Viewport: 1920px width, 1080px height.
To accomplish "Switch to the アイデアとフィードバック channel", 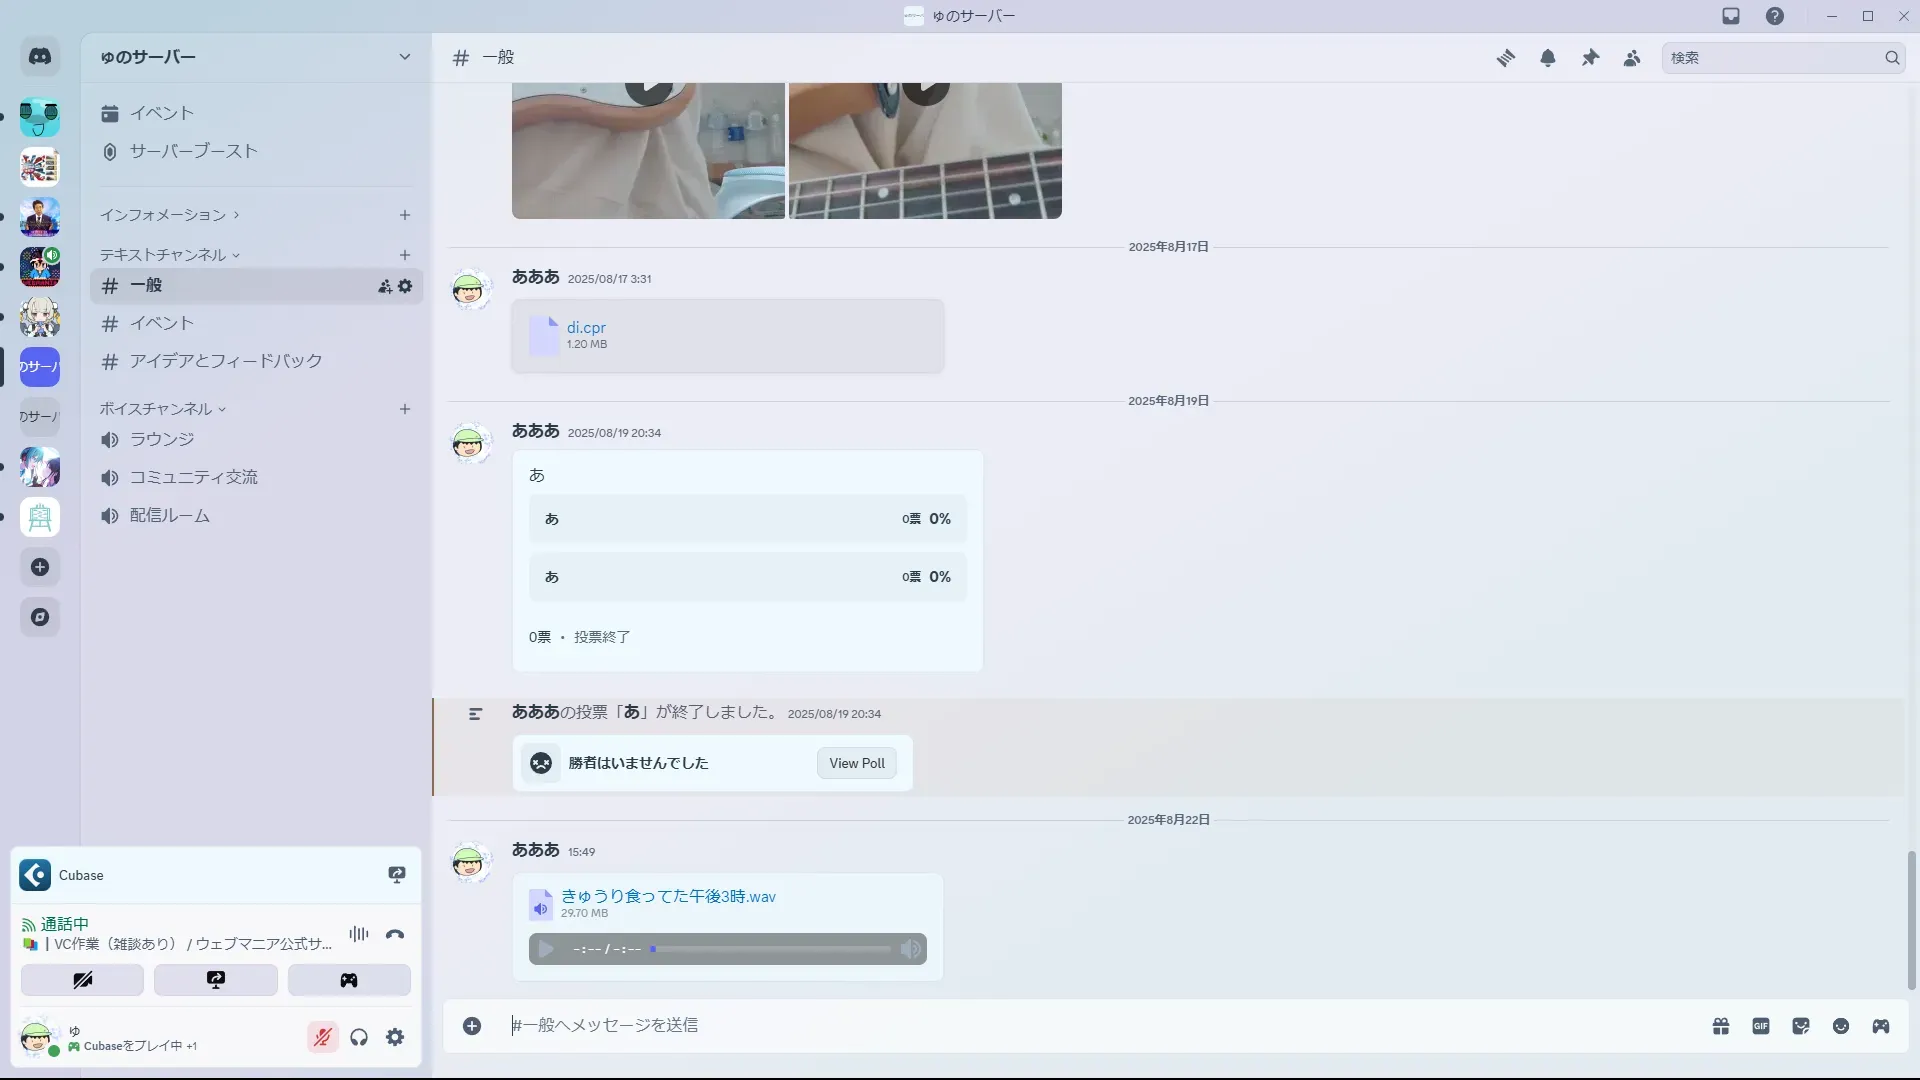I will click(225, 361).
